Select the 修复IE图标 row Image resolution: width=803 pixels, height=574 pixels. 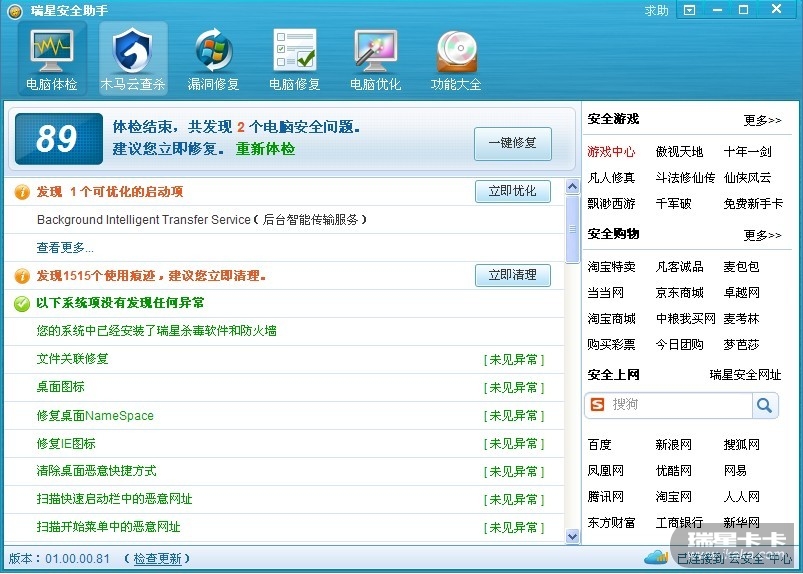(x=284, y=443)
